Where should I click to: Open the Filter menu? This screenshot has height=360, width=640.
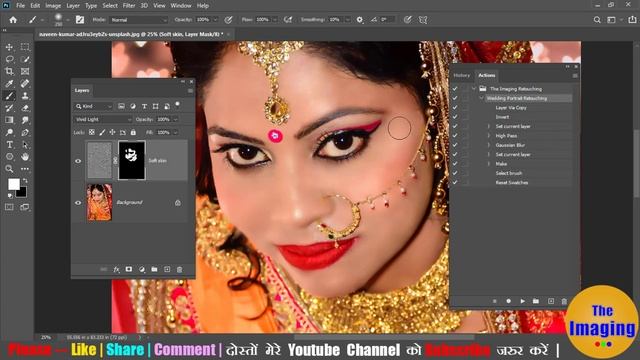pyautogui.click(x=129, y=6)
